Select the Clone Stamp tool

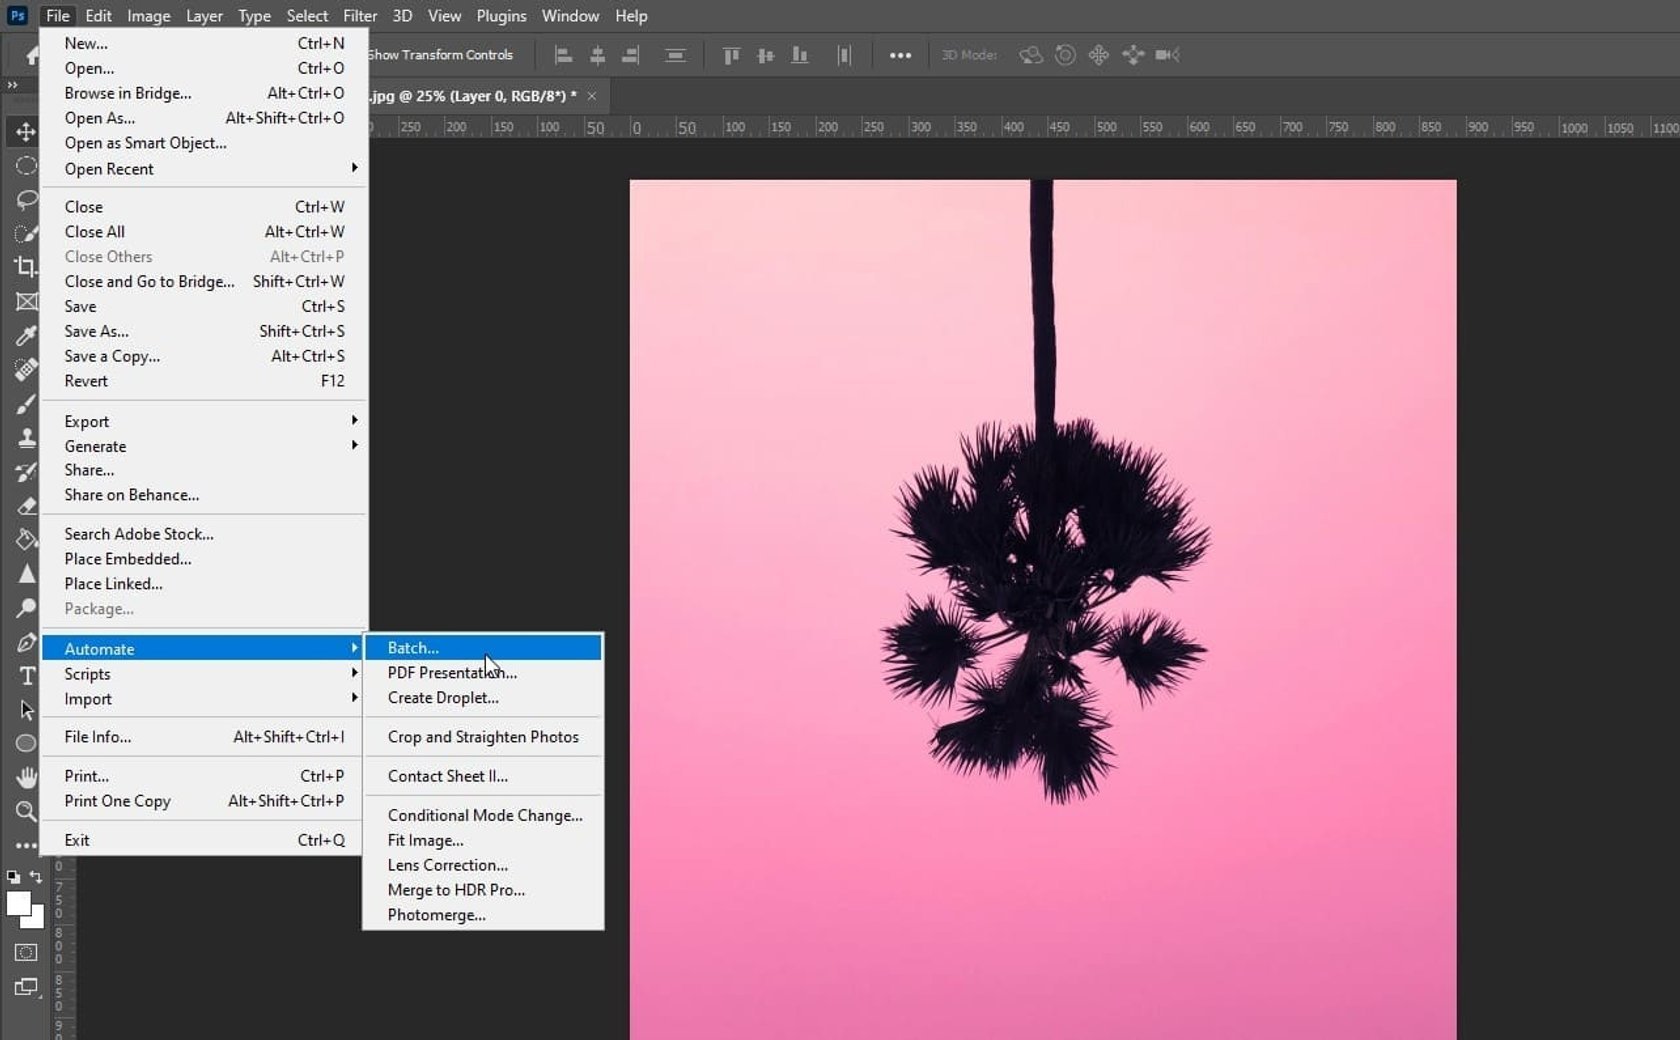[25, 437]
